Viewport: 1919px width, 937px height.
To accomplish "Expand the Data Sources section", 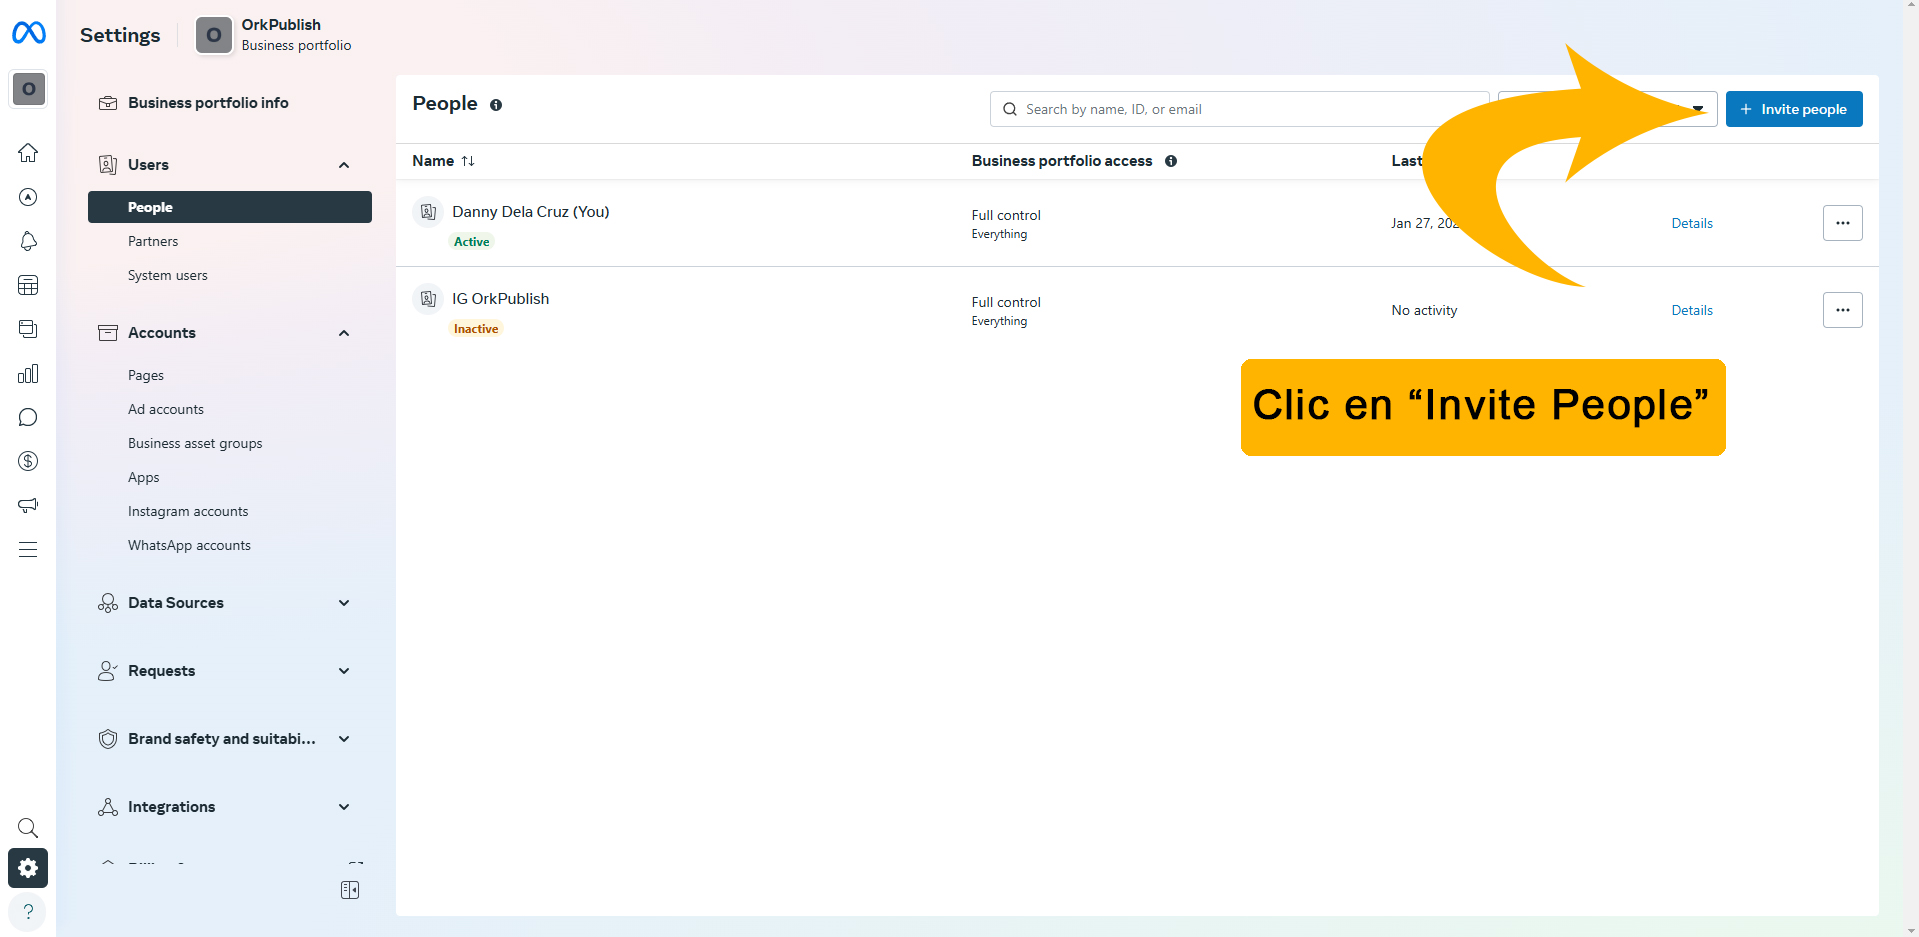I will [344, 603].
